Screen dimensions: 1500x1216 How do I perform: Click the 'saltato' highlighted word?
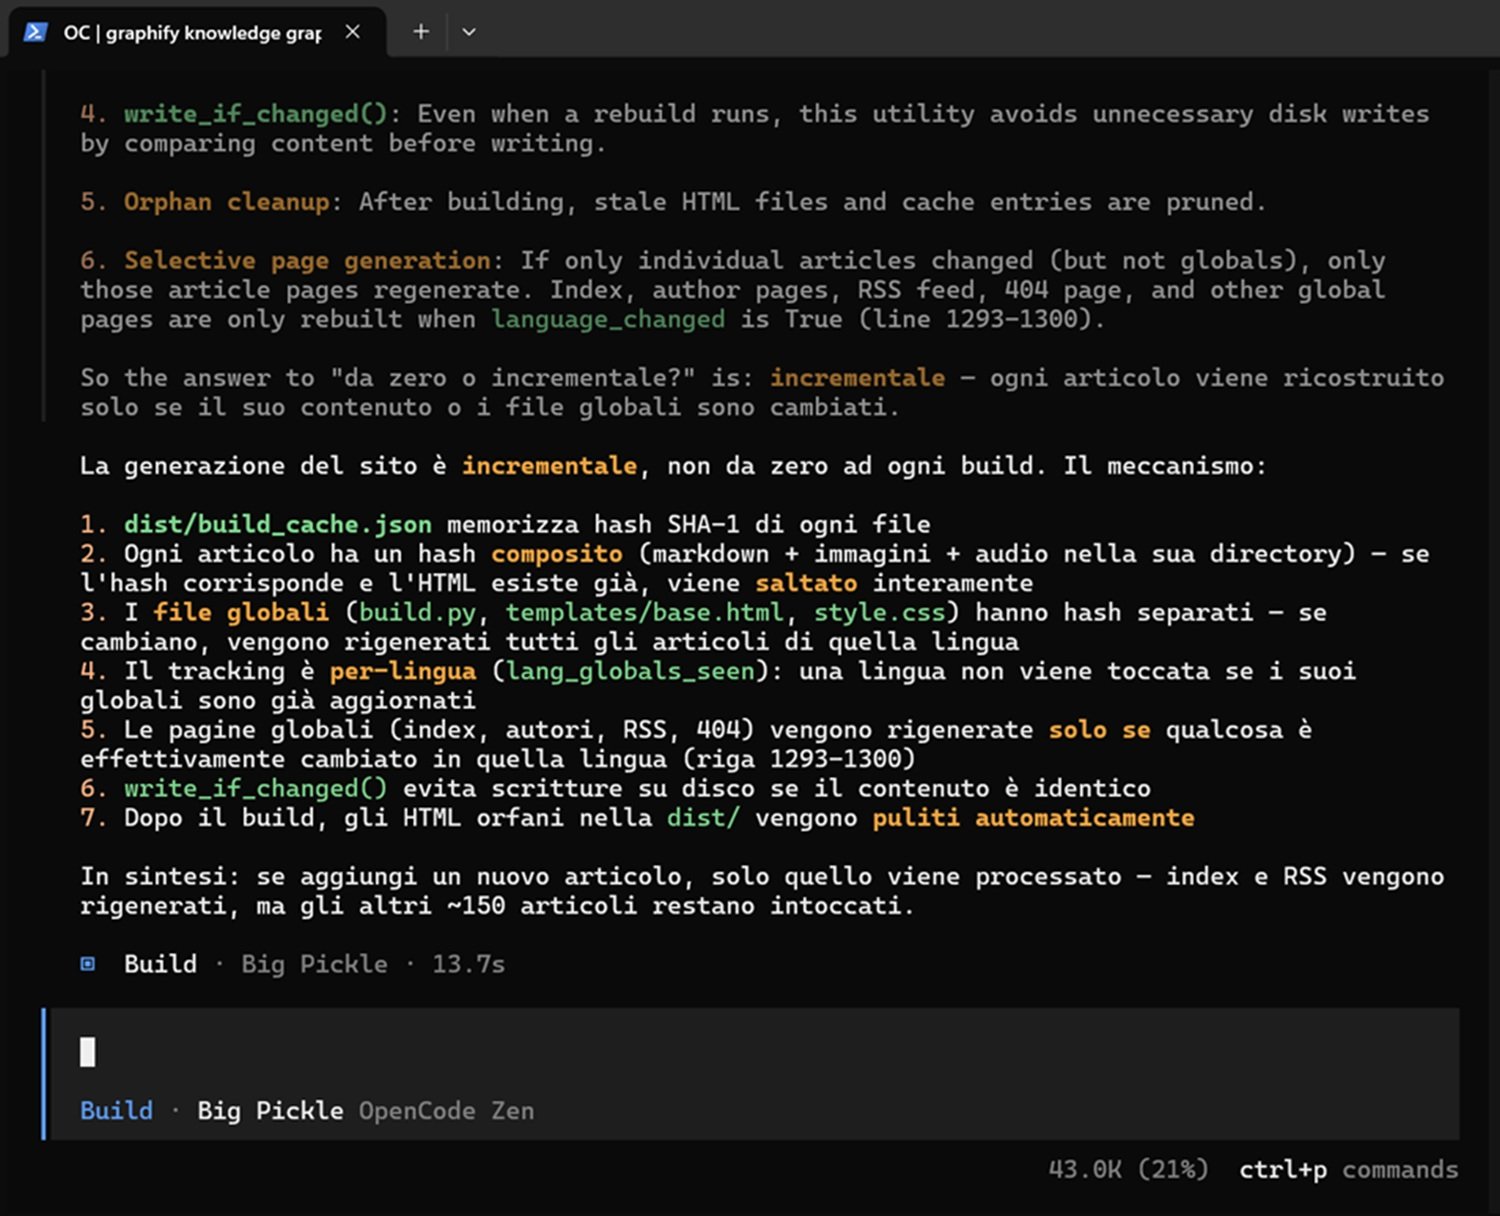click(x=806, y=583)
